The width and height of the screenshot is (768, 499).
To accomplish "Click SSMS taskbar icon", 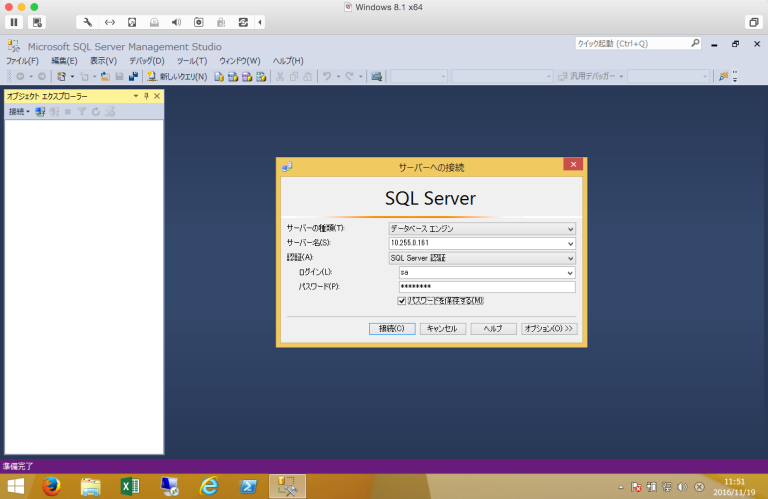I will pyautogui.click(x=288, y=486).
